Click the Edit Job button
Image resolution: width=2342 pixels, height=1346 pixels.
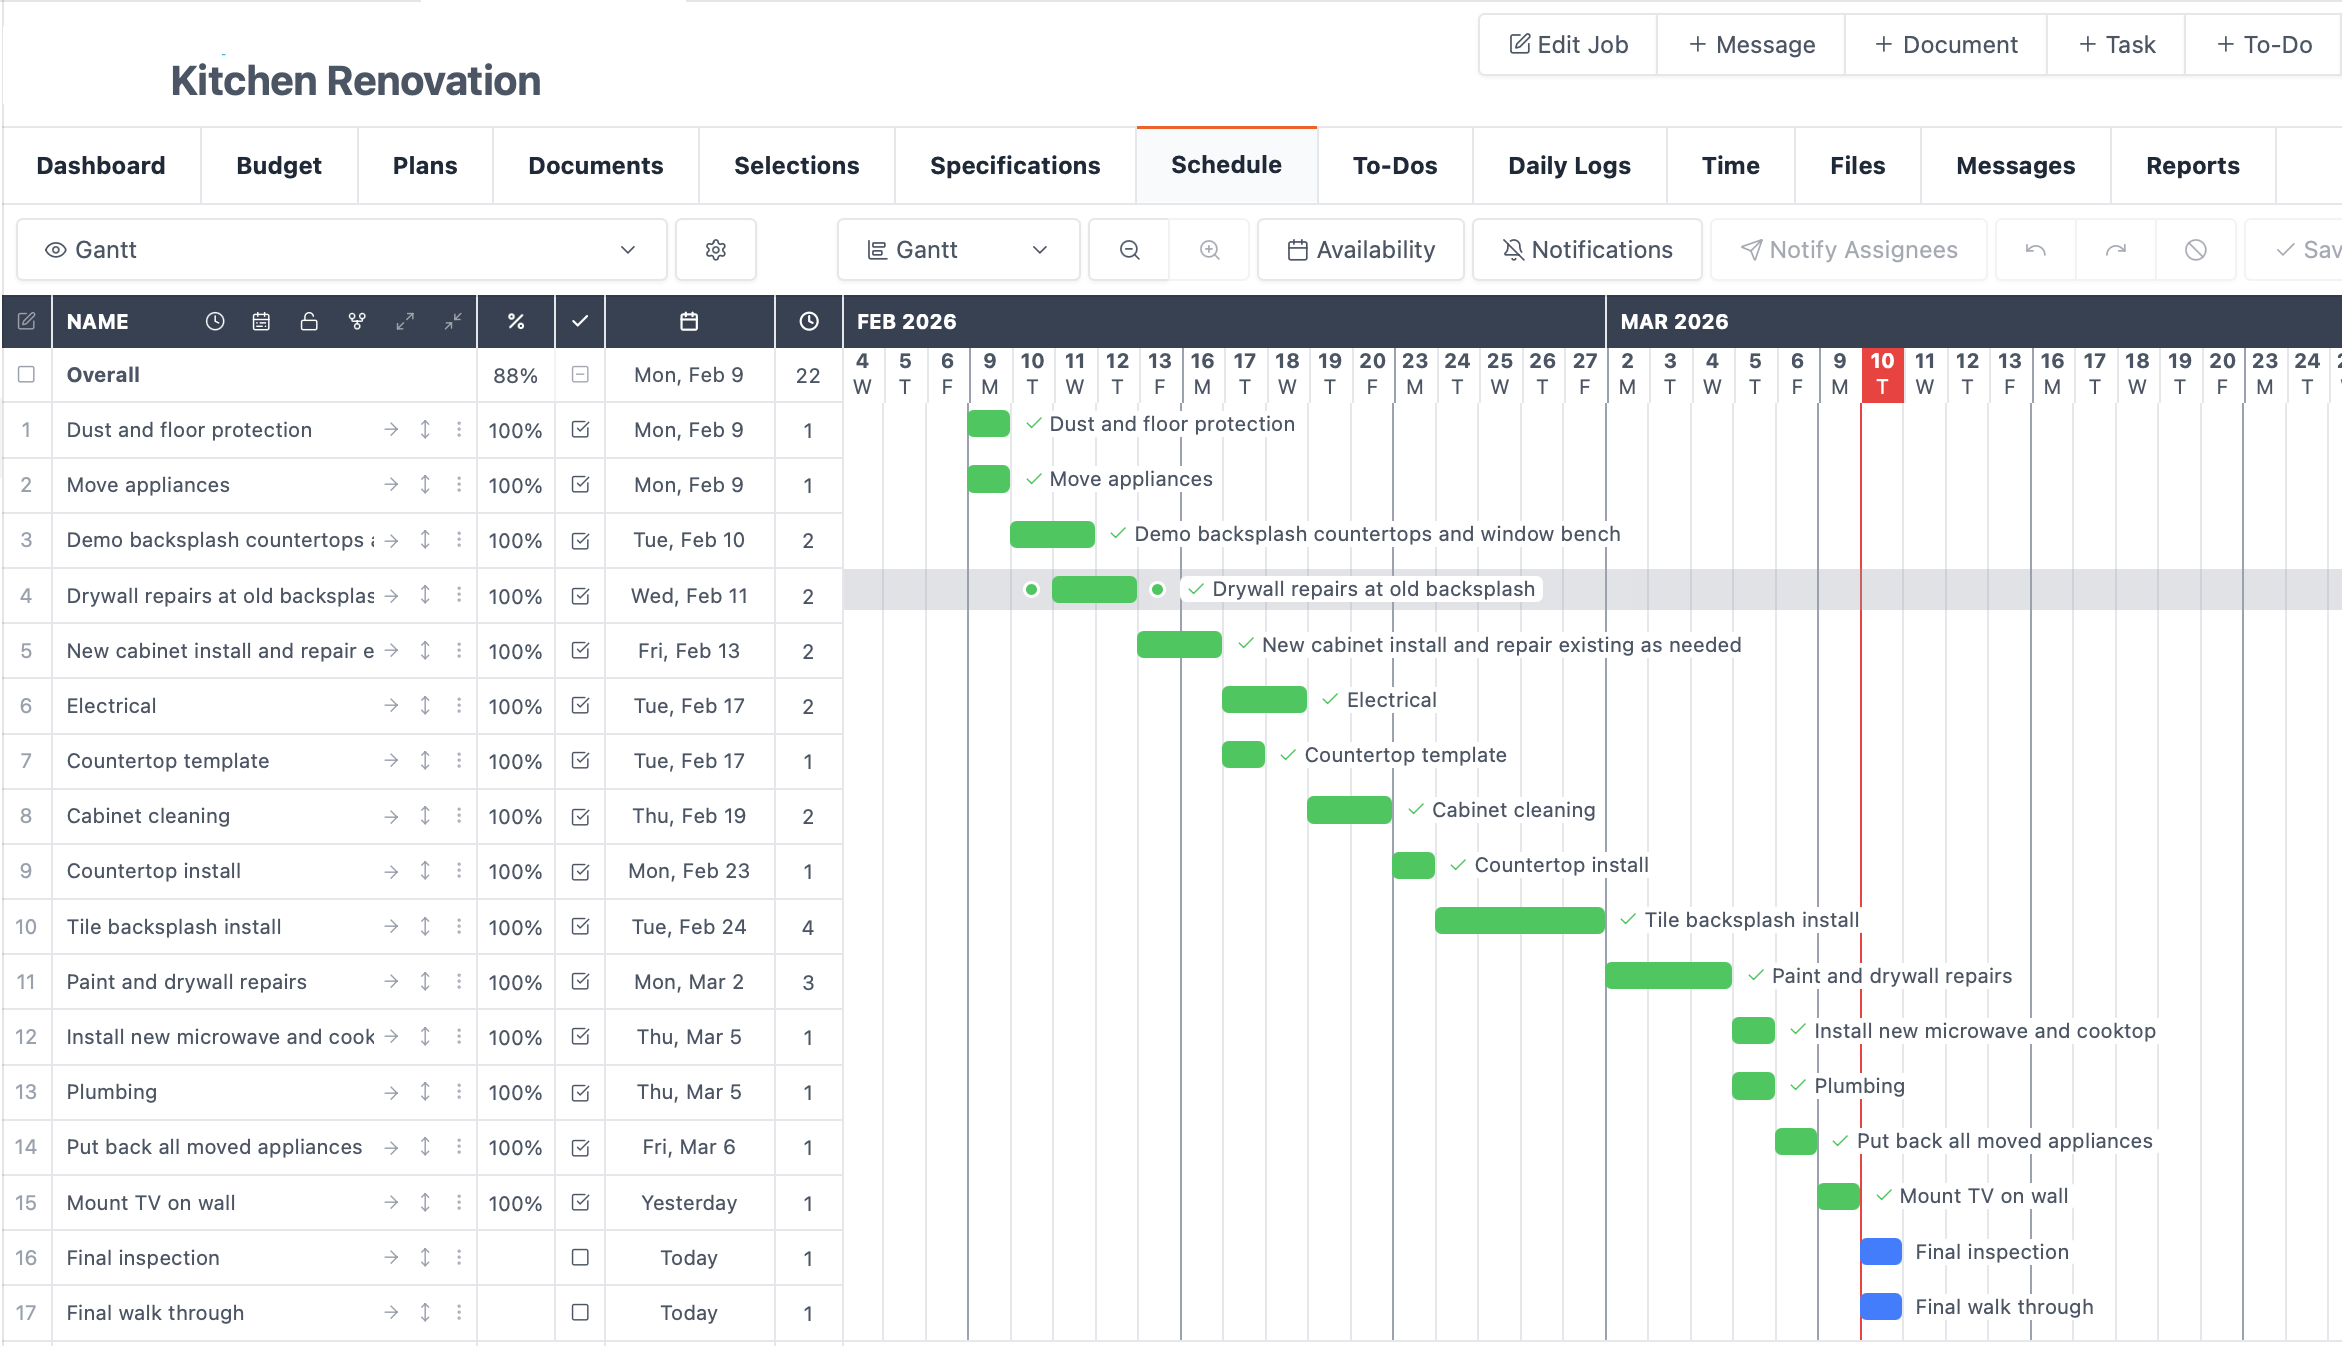pyautogui.click(x=1566, y=44)
